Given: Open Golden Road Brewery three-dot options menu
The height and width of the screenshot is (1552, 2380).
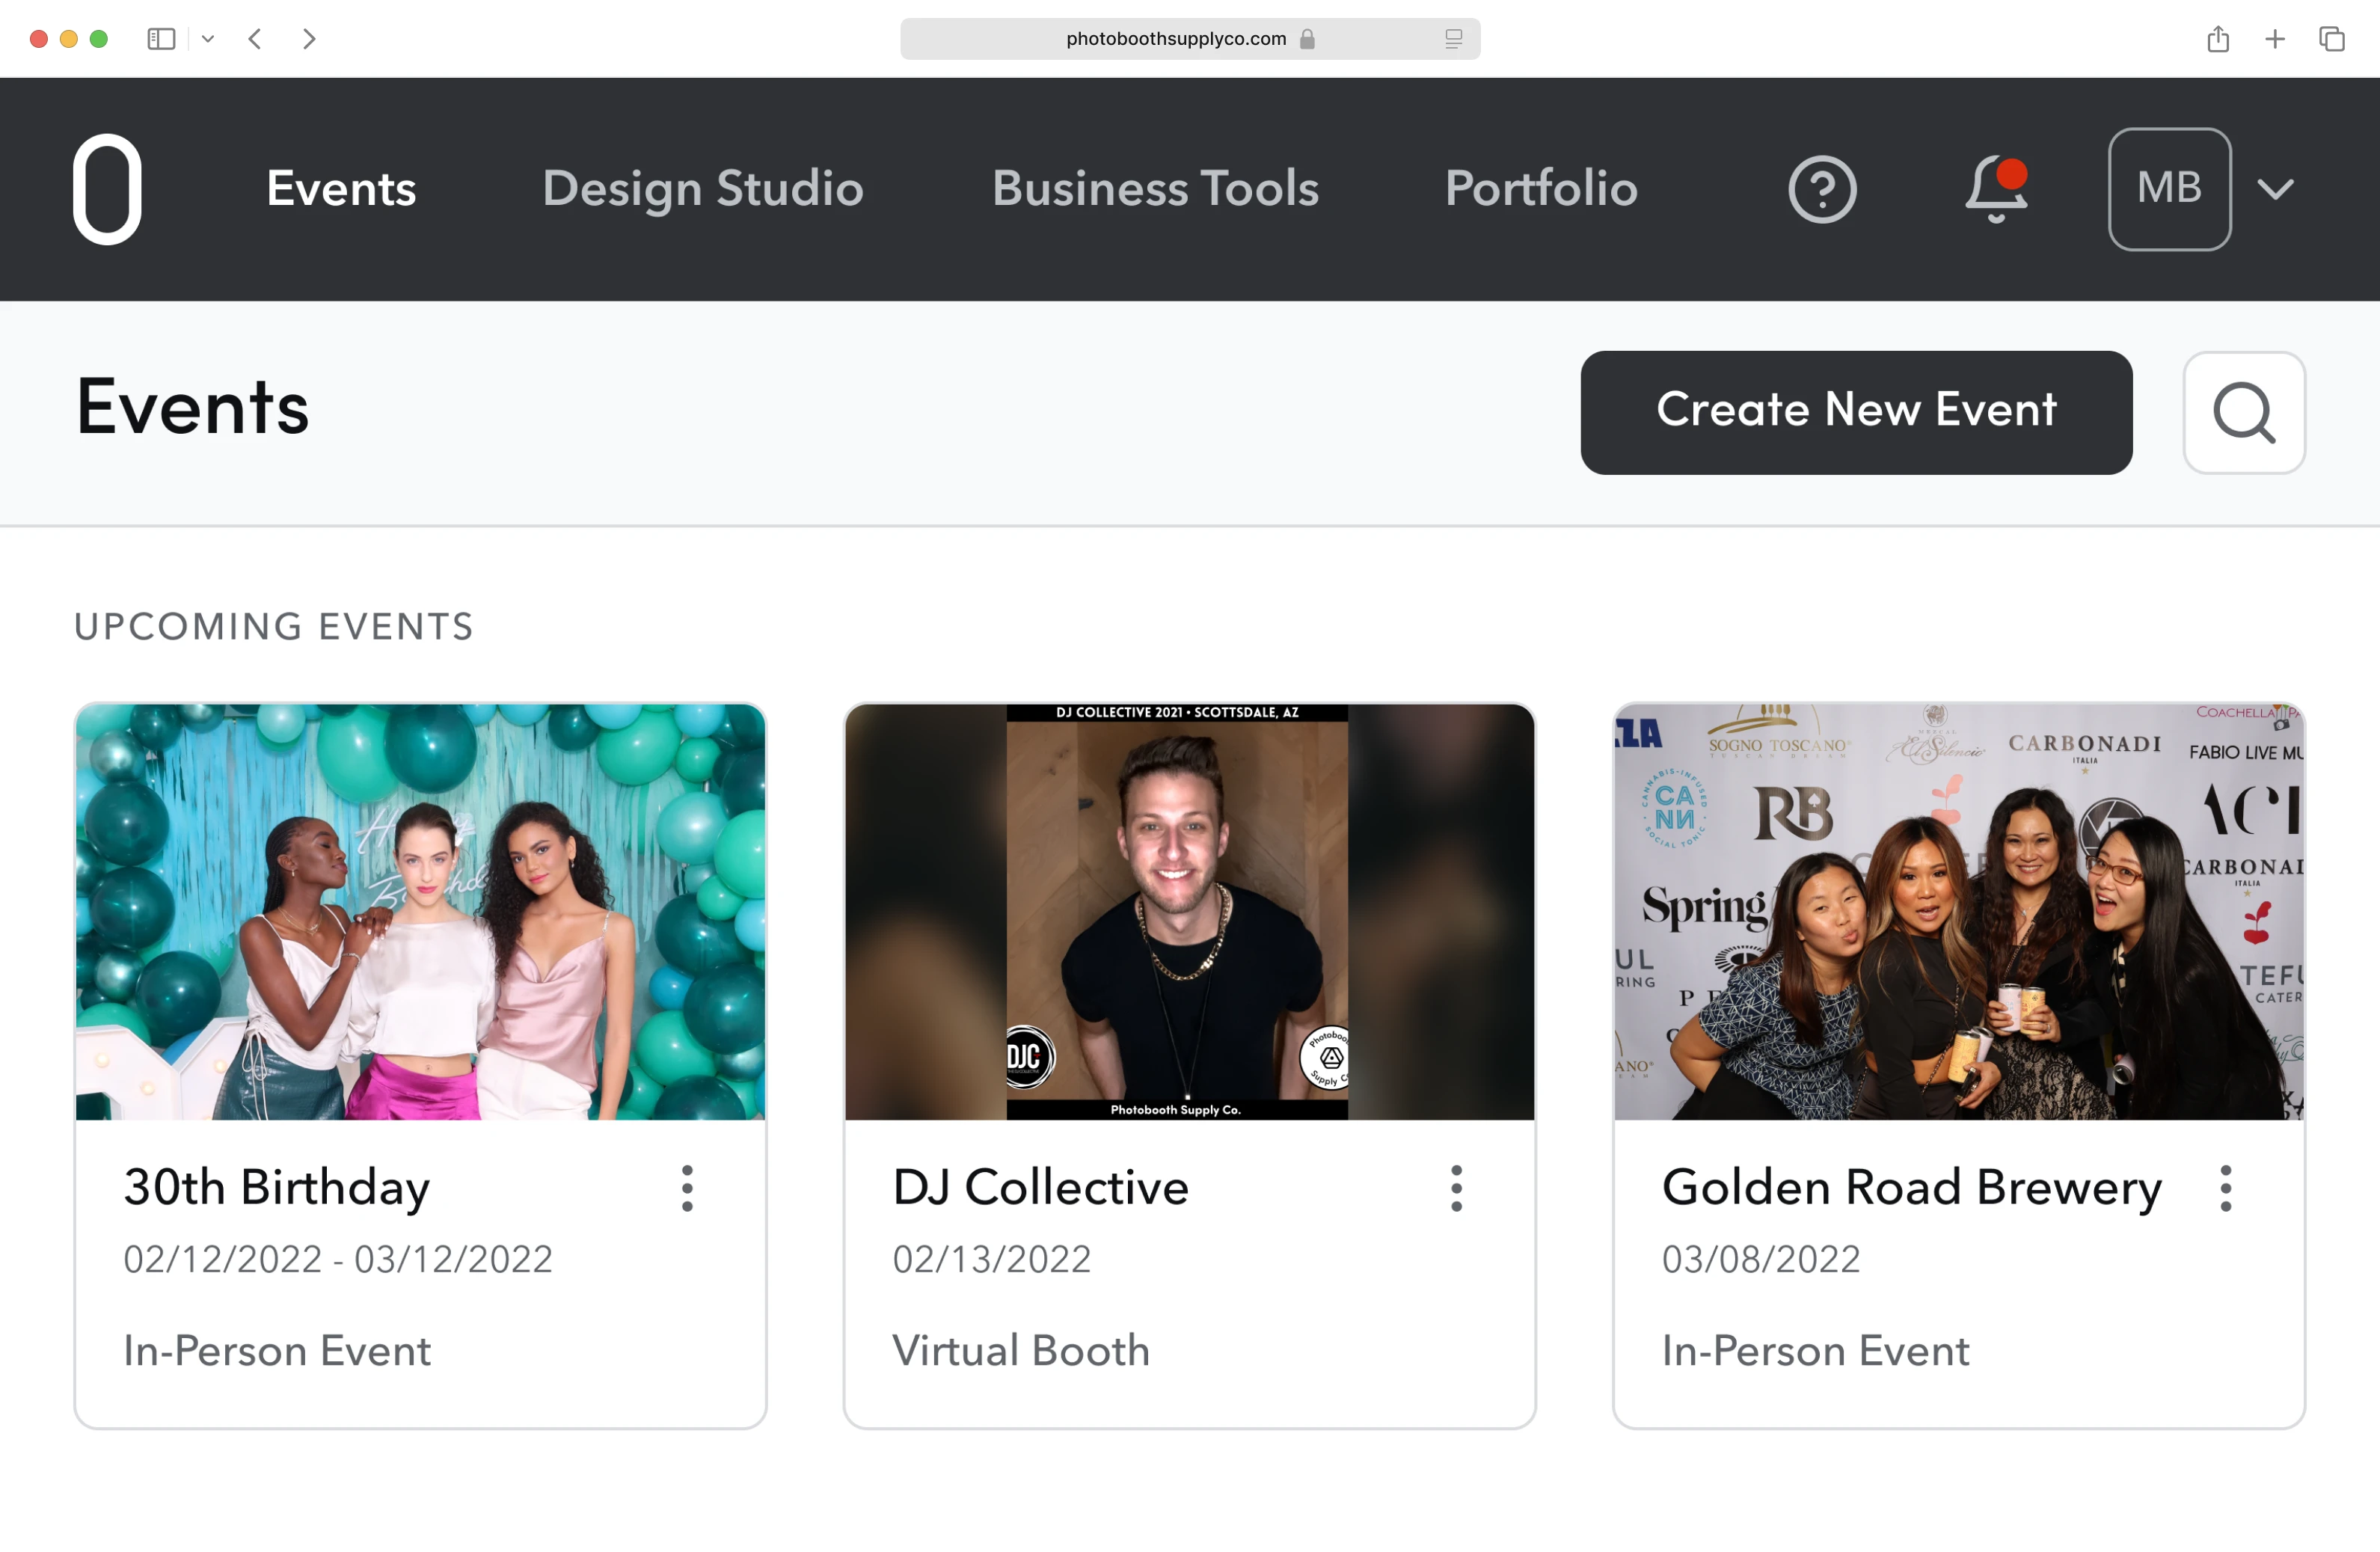Looking at the screenshot, I should pos(2225,1188).
